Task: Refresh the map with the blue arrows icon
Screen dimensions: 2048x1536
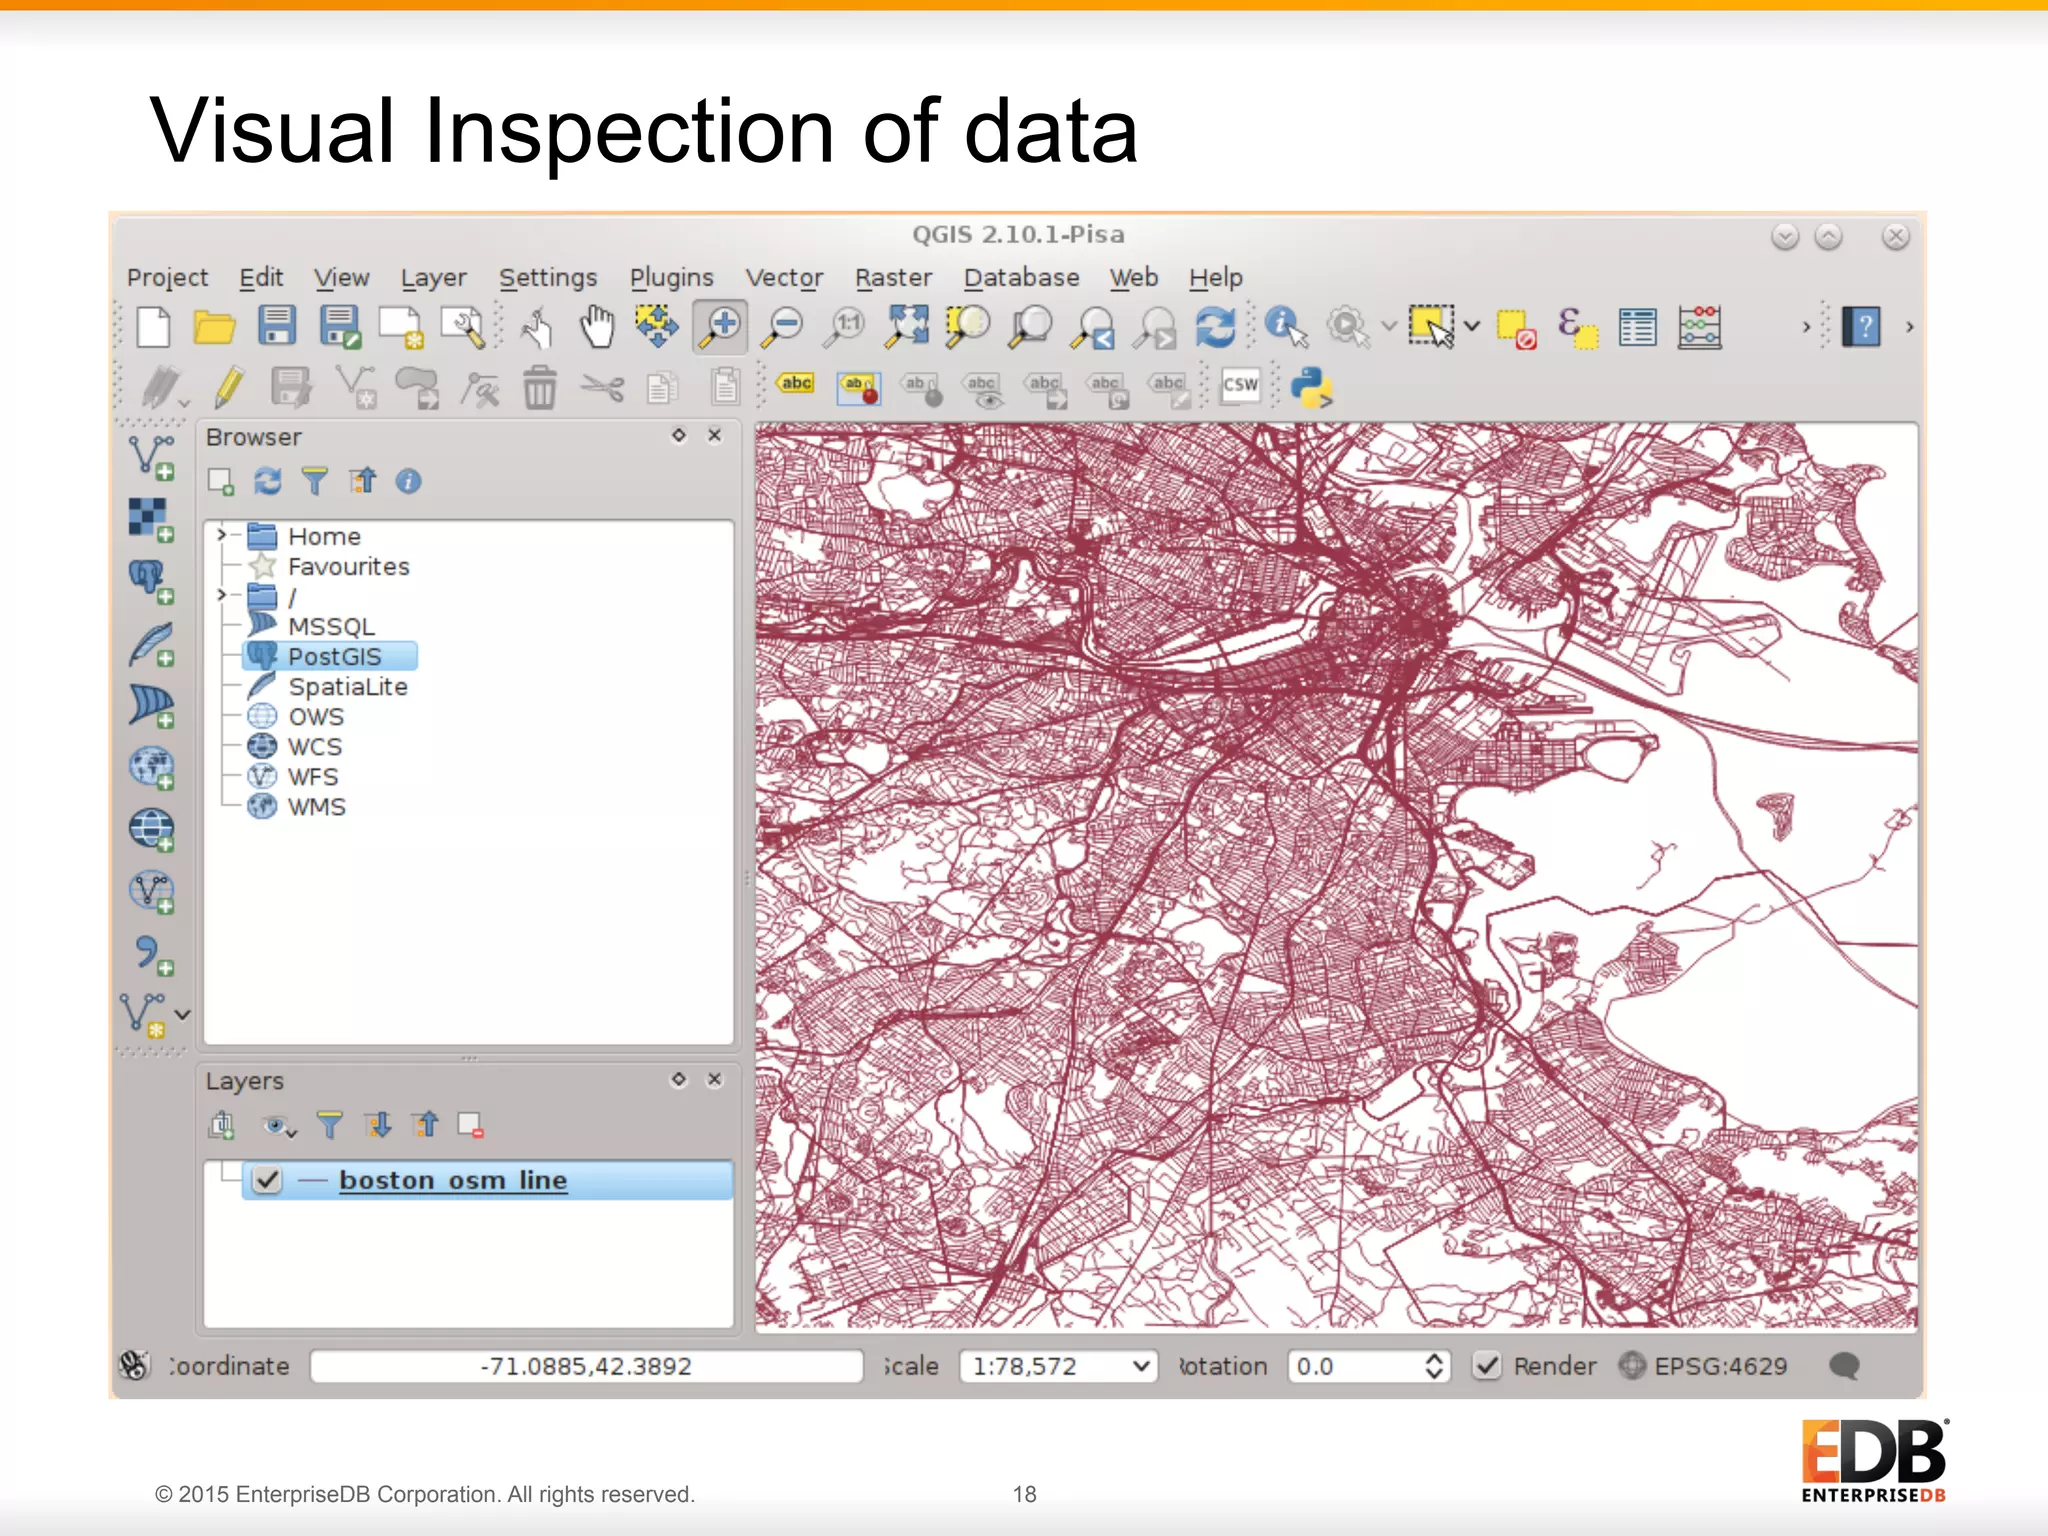Action: click(1215, 327)
